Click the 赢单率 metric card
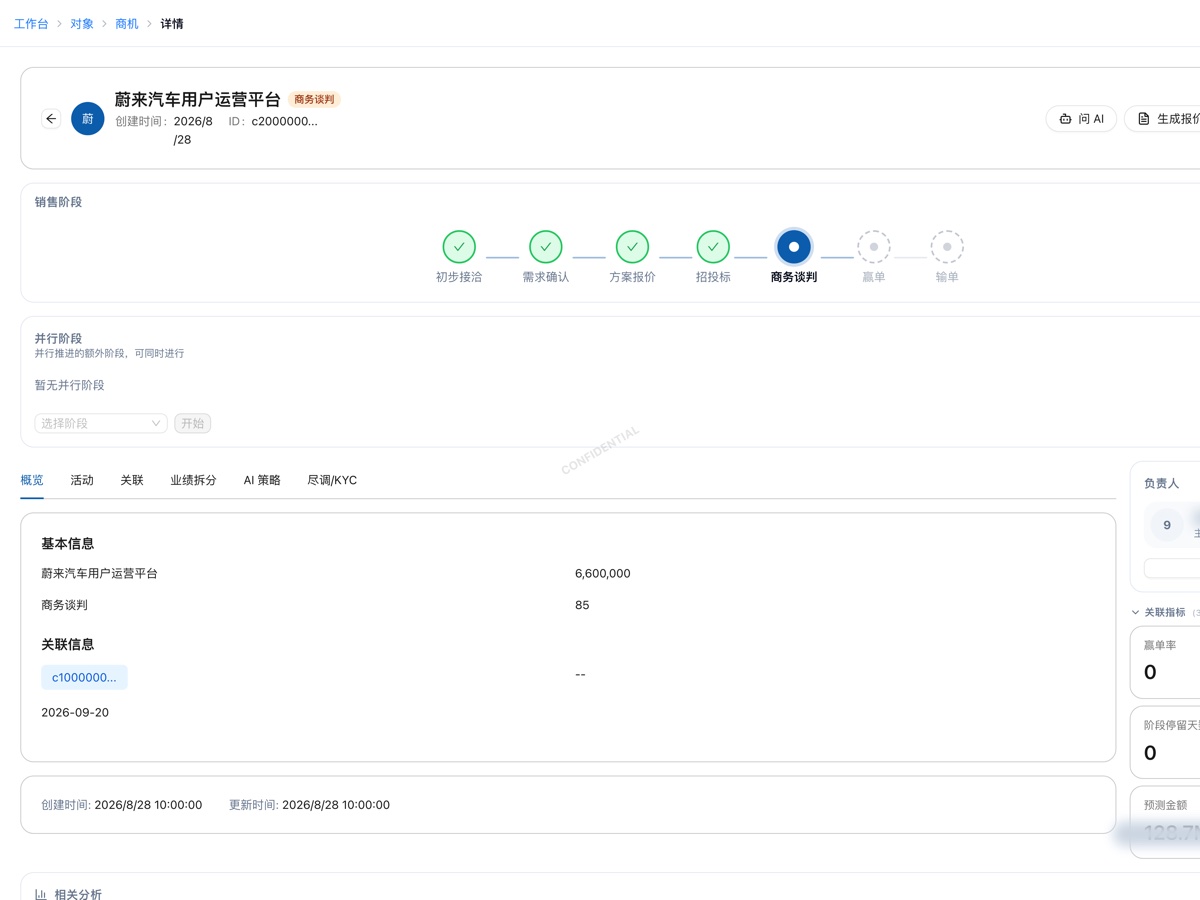The width and height of the screenshot is (1200, 900). click(1165, 662)
